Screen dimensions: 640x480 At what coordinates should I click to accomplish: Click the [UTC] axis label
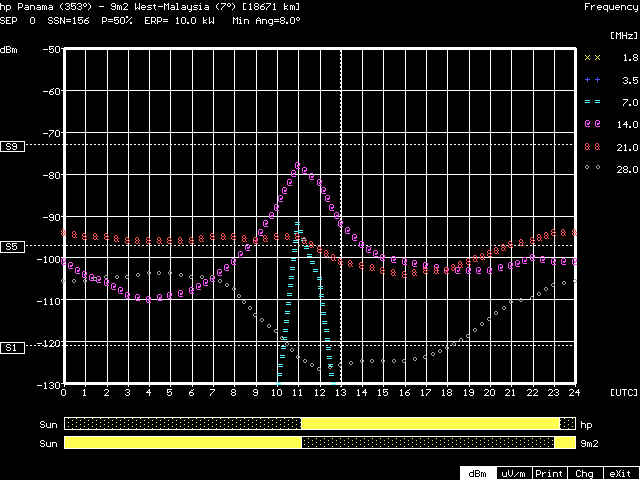[x=624, y=393]
